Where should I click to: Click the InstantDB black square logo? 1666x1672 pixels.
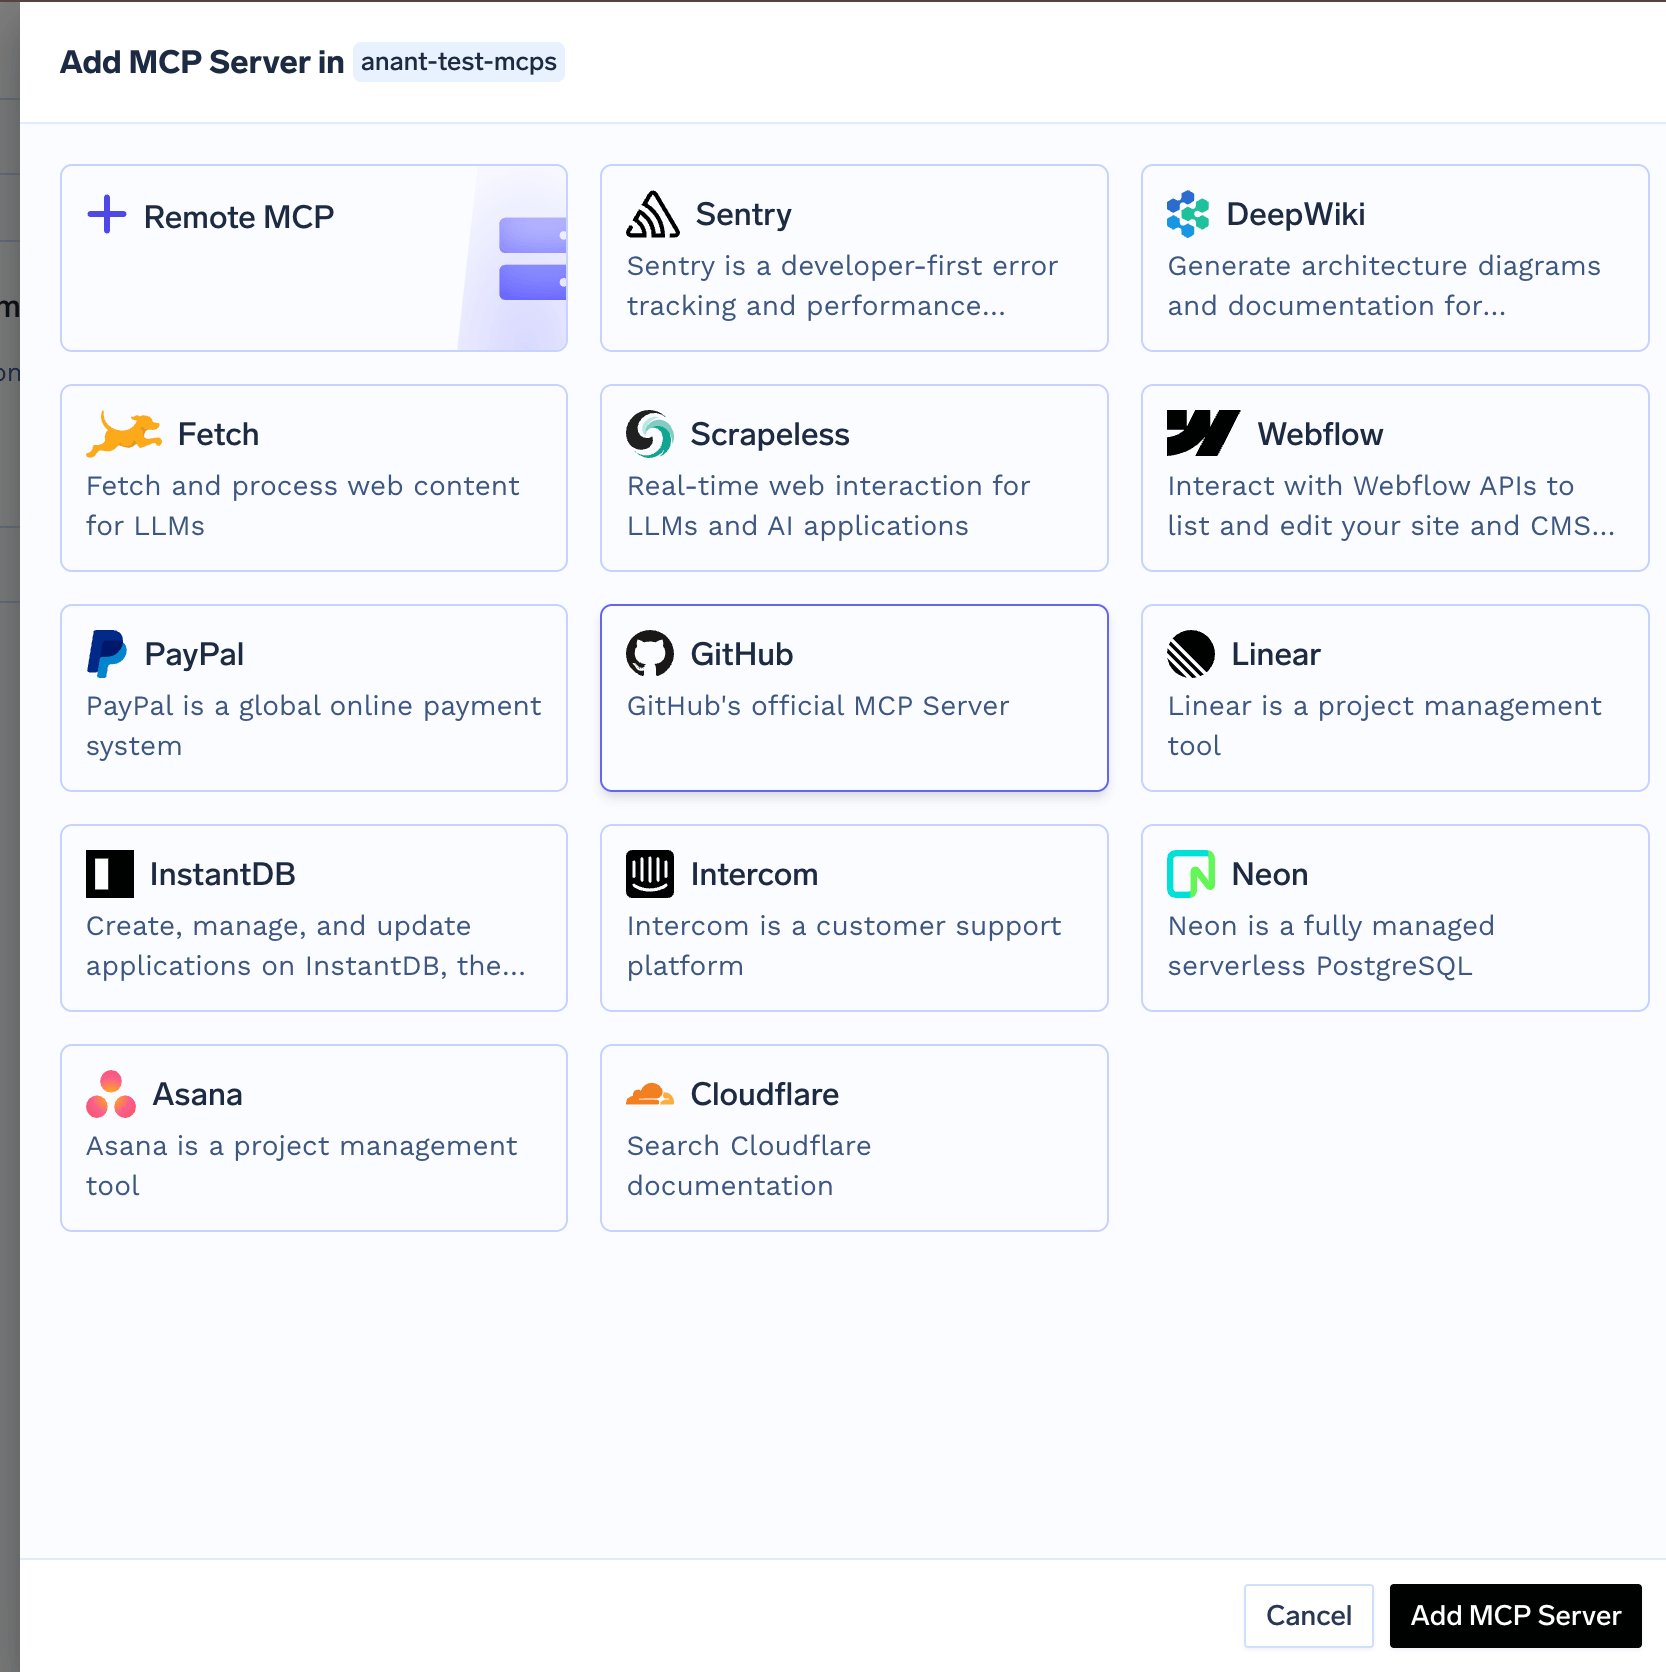[x=110, y=874]
